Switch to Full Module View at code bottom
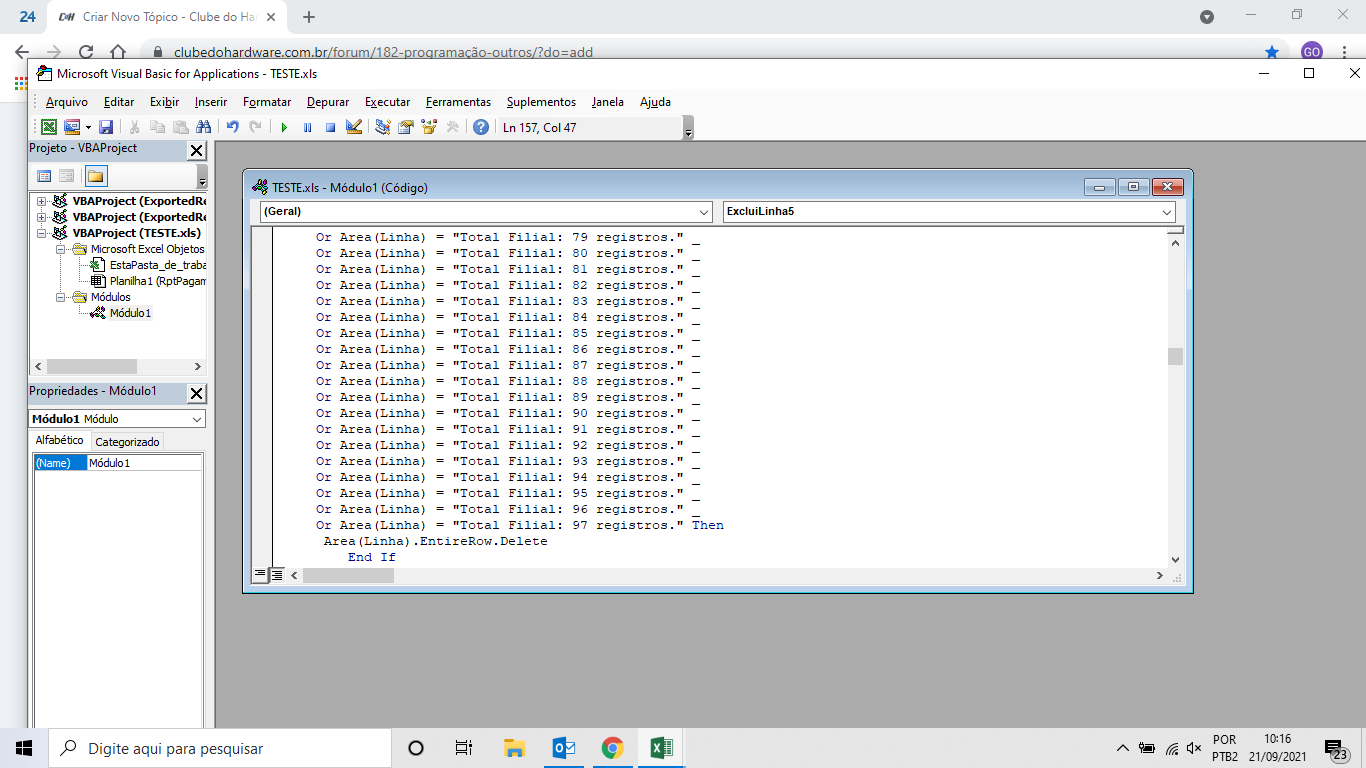 tap(277, 575)
